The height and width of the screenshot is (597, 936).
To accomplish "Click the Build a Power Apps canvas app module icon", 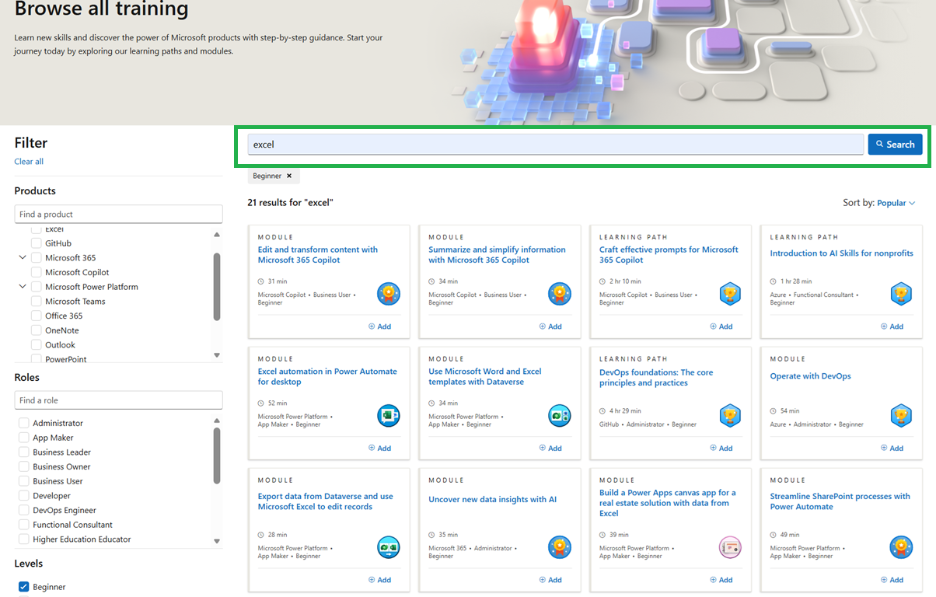I will tap(730, 547).
